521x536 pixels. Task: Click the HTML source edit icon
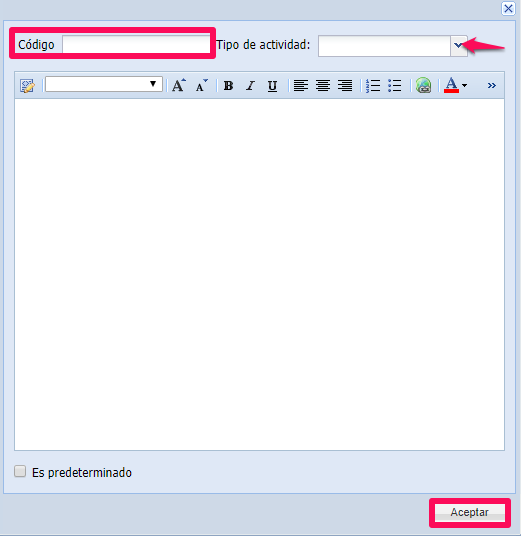point(27,85)
